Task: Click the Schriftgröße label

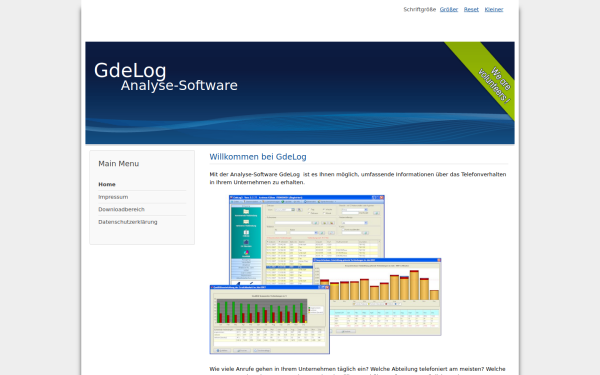Action: pos(419,10)
